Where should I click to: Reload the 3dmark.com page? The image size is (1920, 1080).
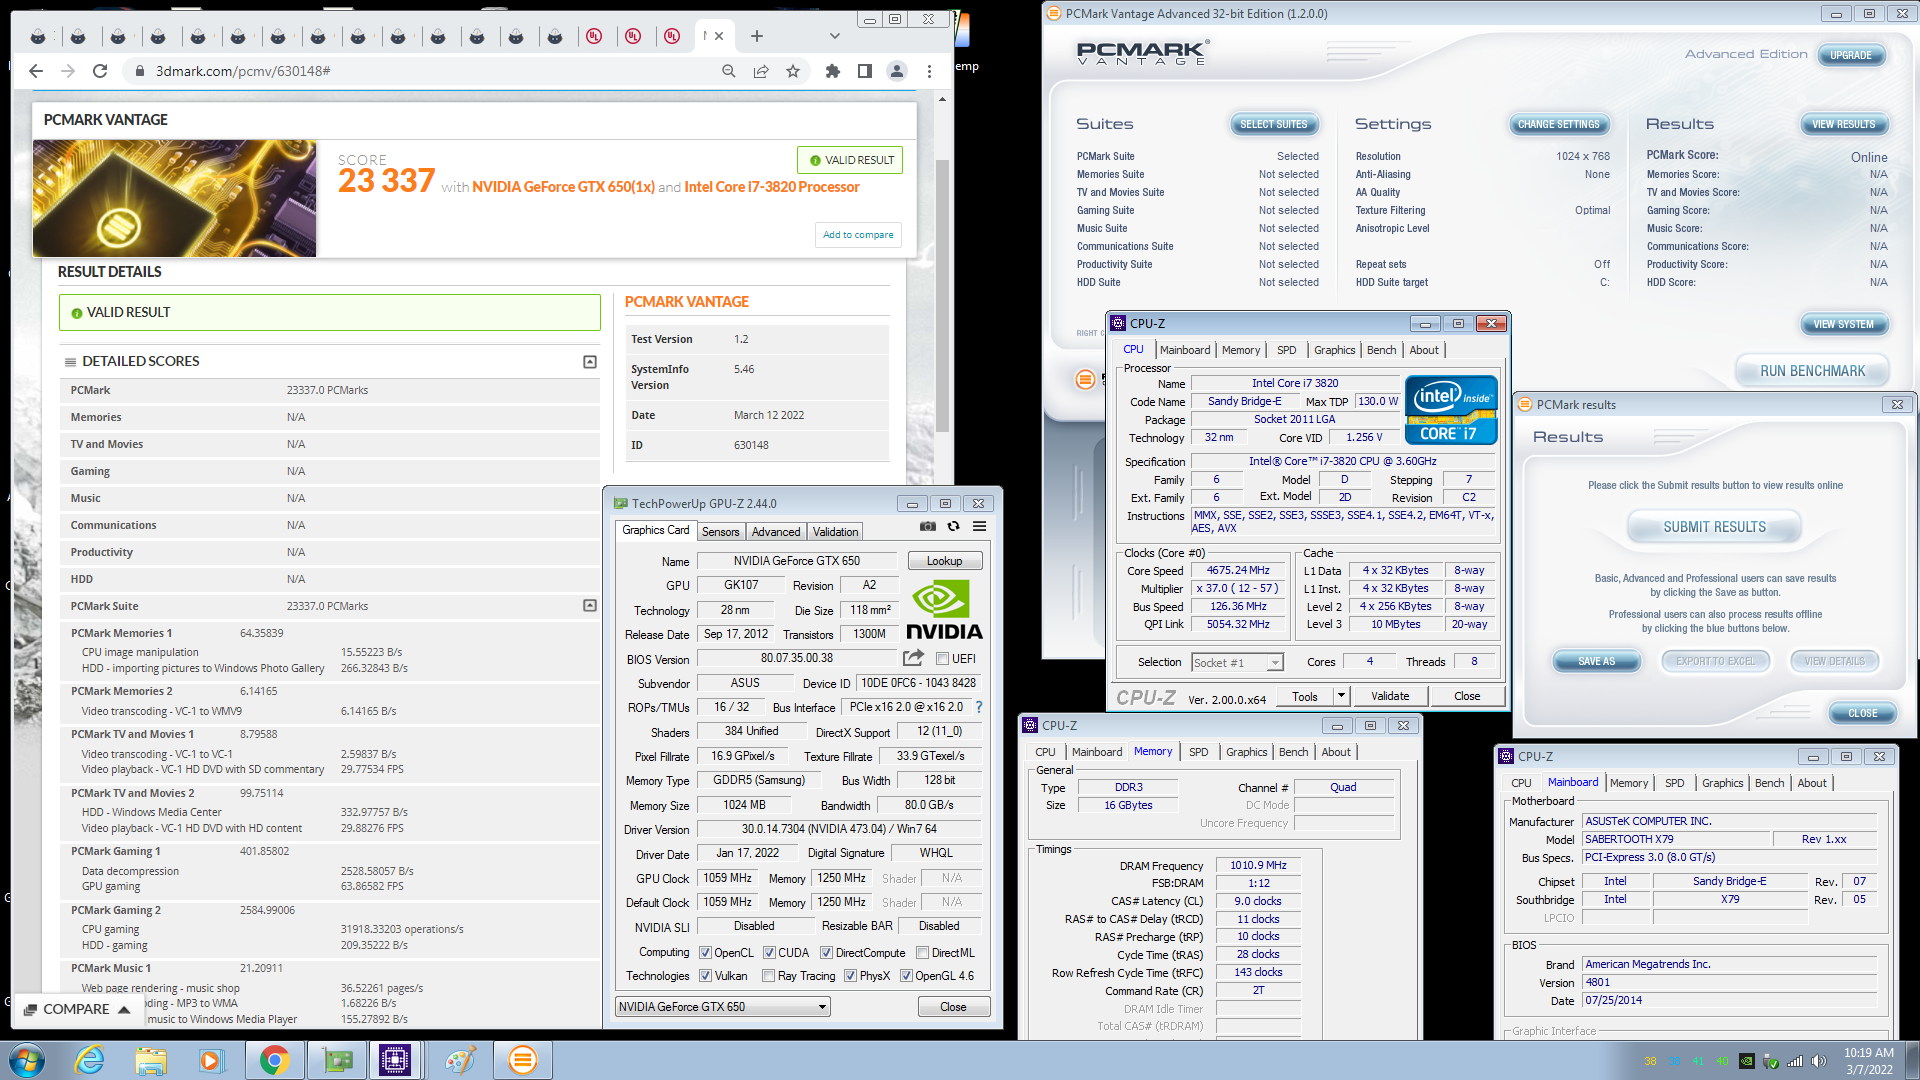100,71
